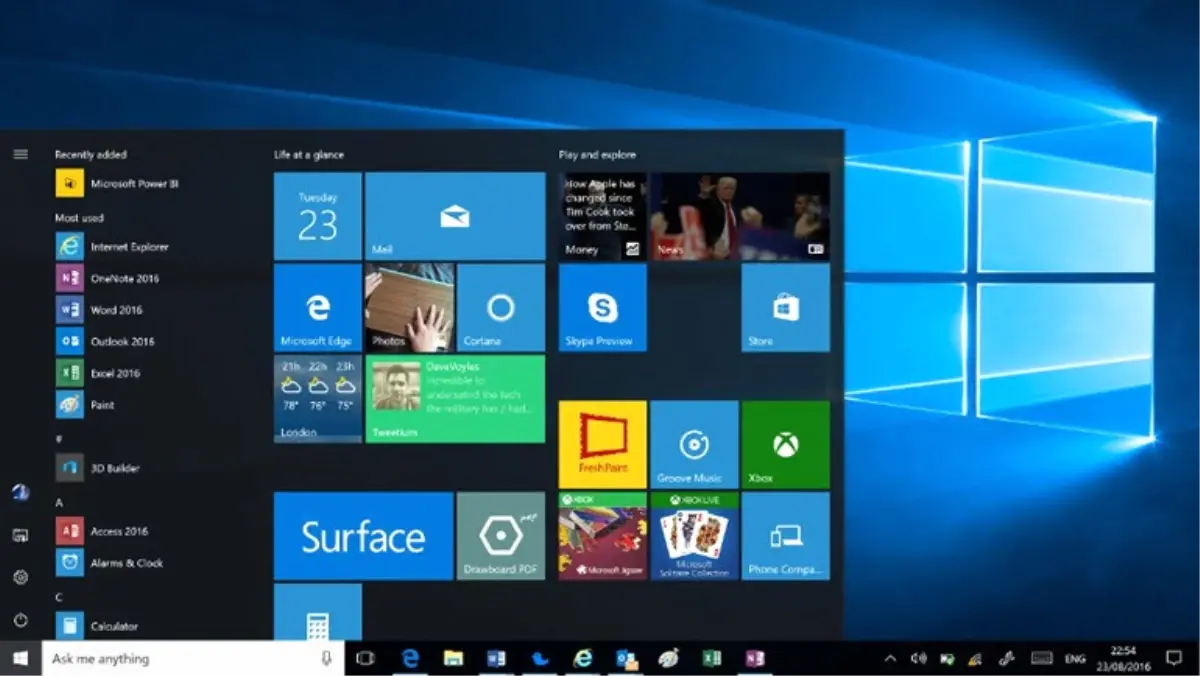The image size is (1200, 676).
Task: Open the Microsoft Edge tile
Action: [317, 308]
